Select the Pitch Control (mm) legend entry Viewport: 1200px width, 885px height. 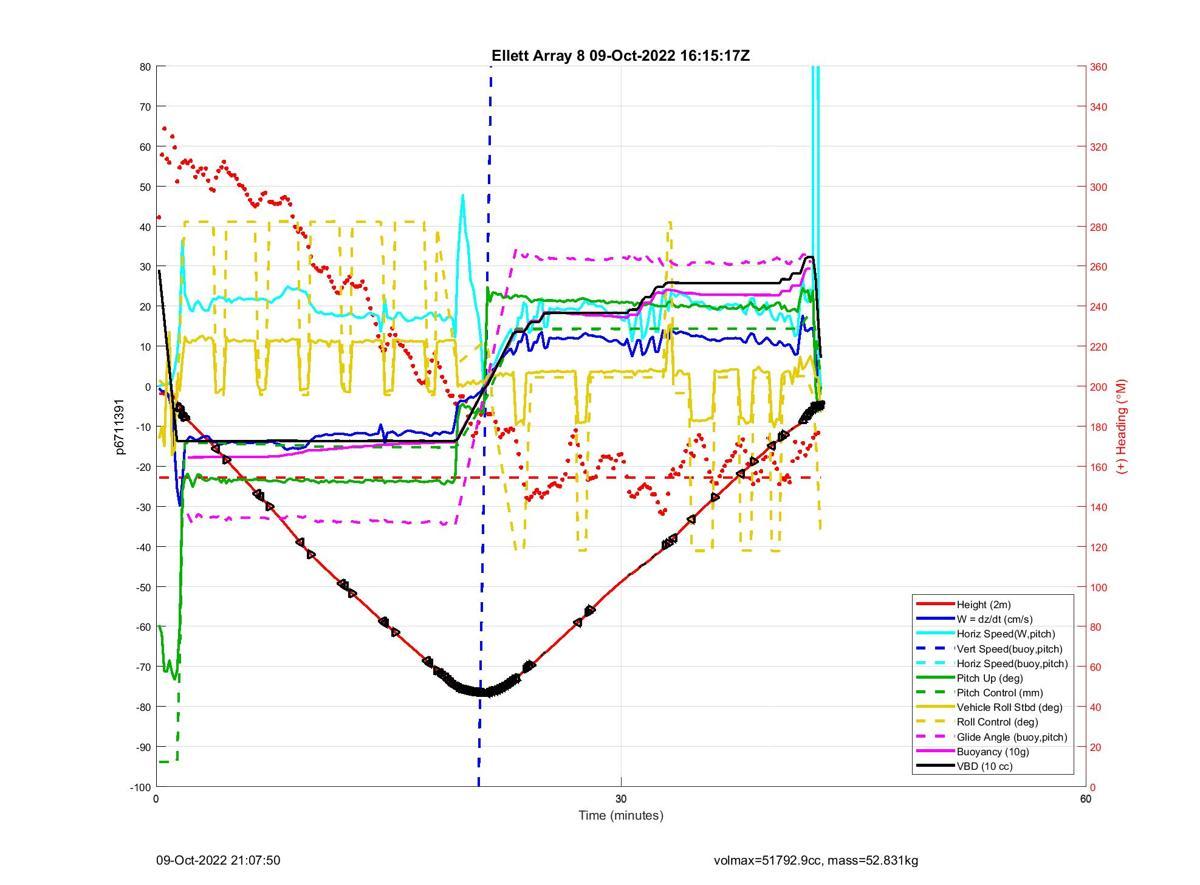pyautogui.click(x=991, y=693)
